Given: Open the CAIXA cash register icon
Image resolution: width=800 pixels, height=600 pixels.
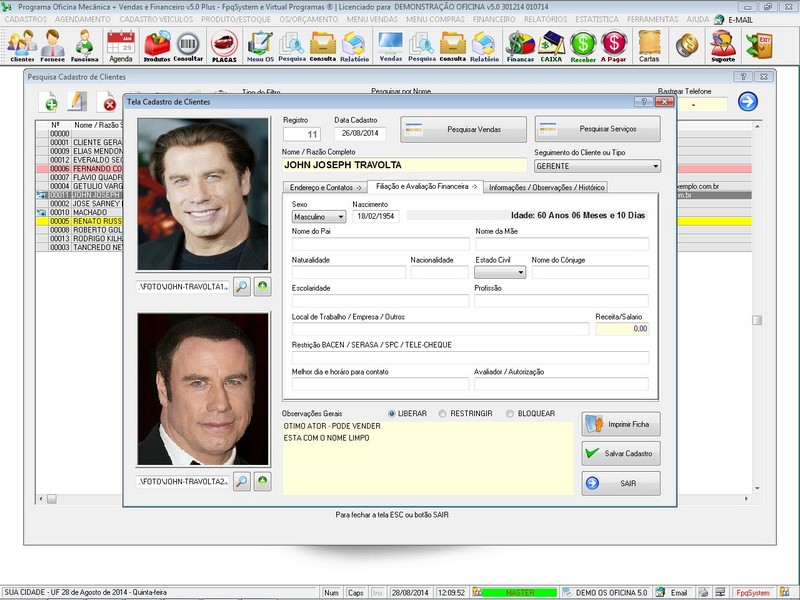Looking at the screenshot, I should [x=551, y=45].
